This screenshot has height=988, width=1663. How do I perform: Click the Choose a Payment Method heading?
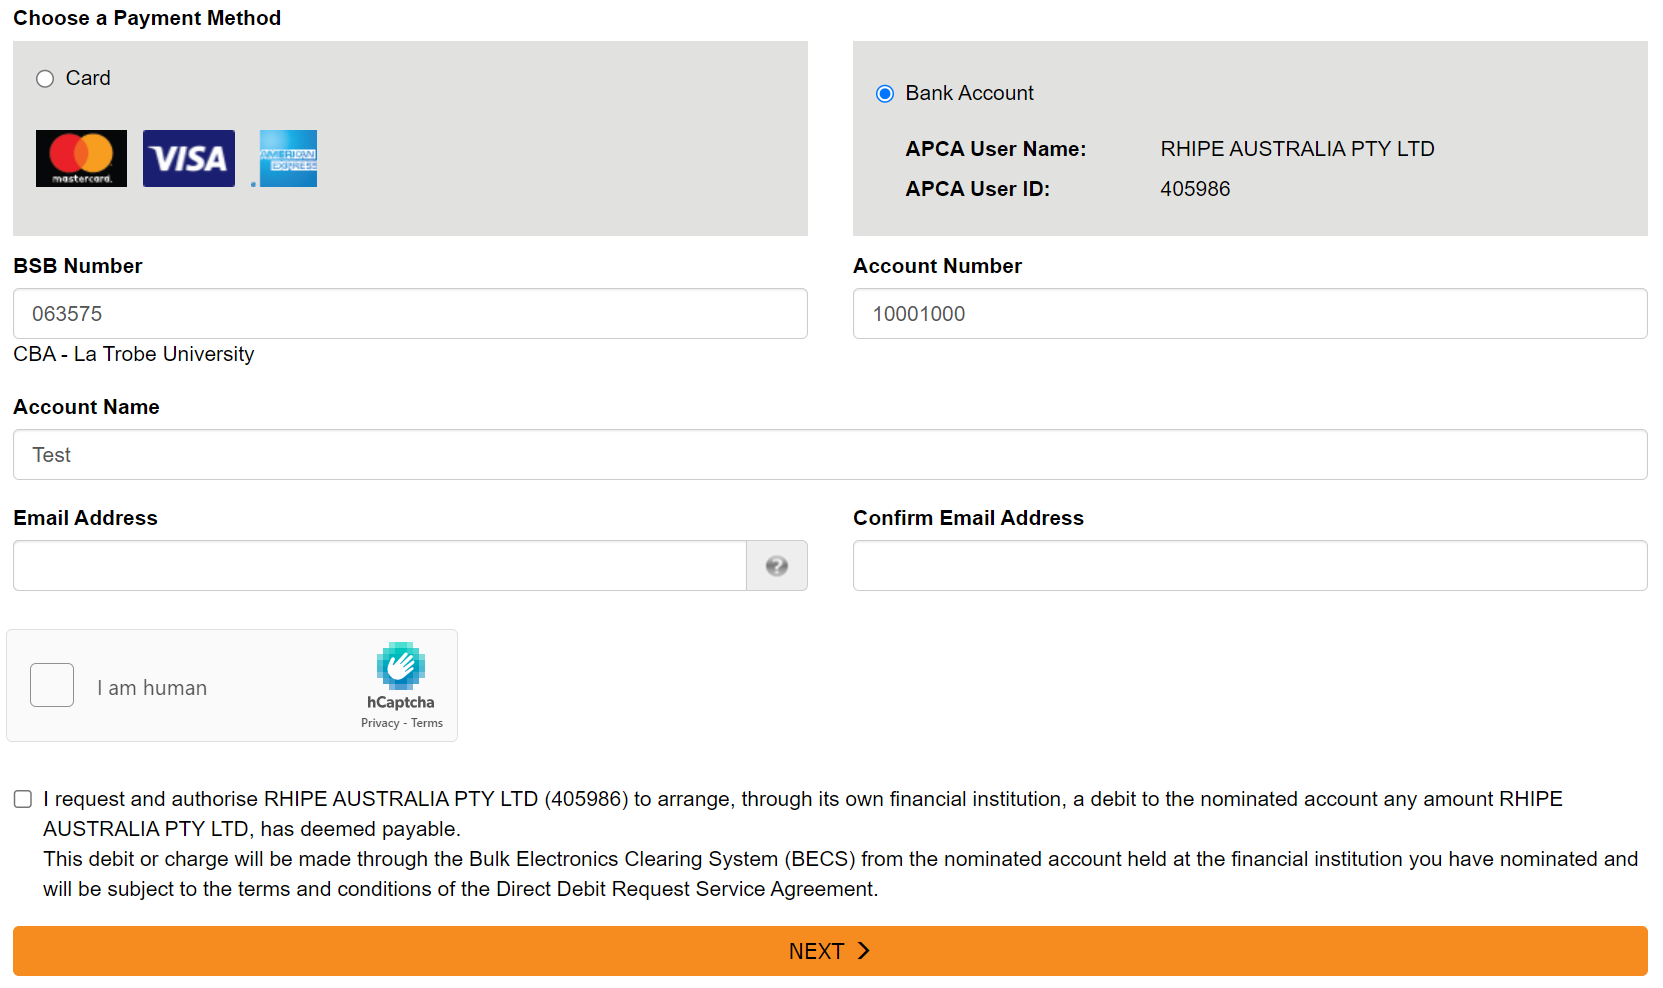[x=147, y=17]
